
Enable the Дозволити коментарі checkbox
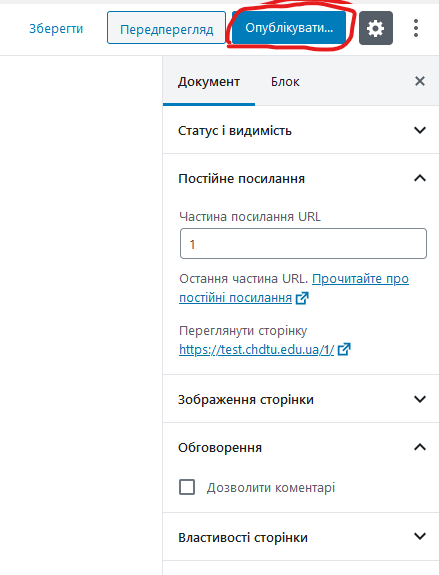tap(187, 487)
